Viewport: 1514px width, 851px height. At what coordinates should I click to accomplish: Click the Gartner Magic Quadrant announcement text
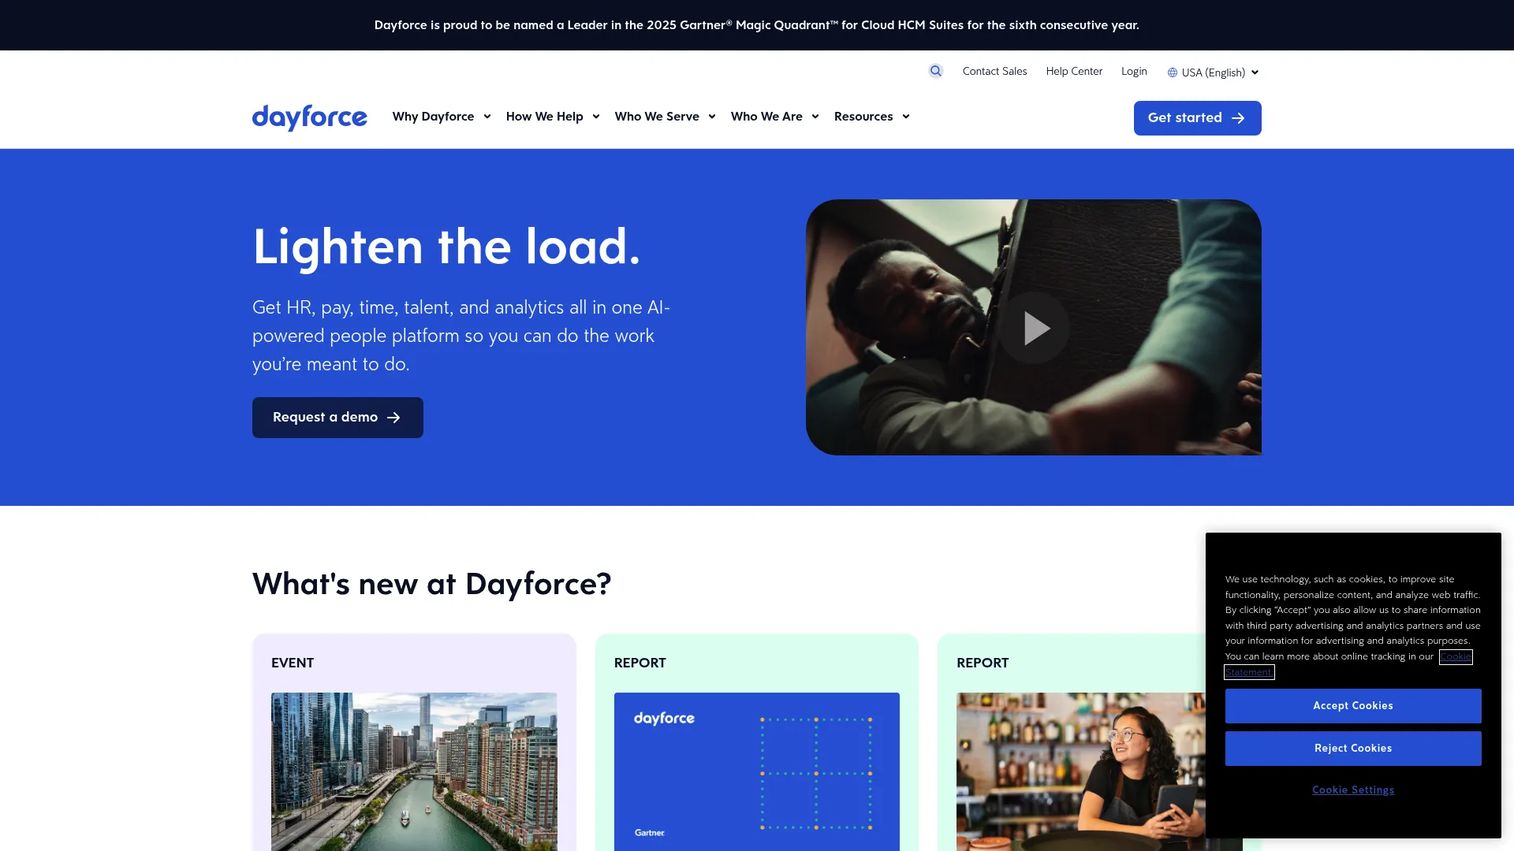coord(757,25)
